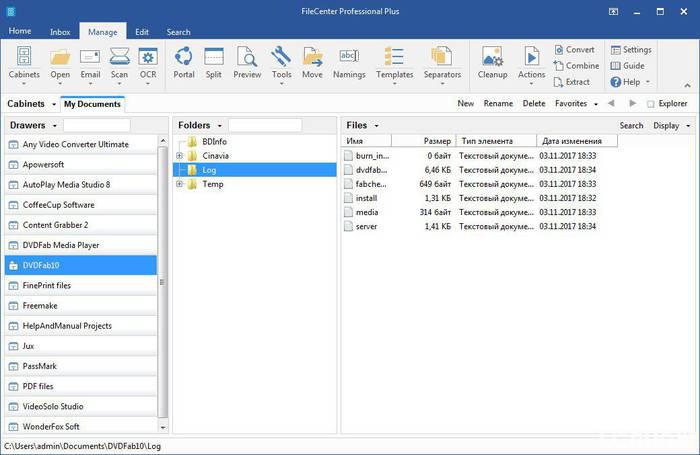Click the New button

[465, 104]
